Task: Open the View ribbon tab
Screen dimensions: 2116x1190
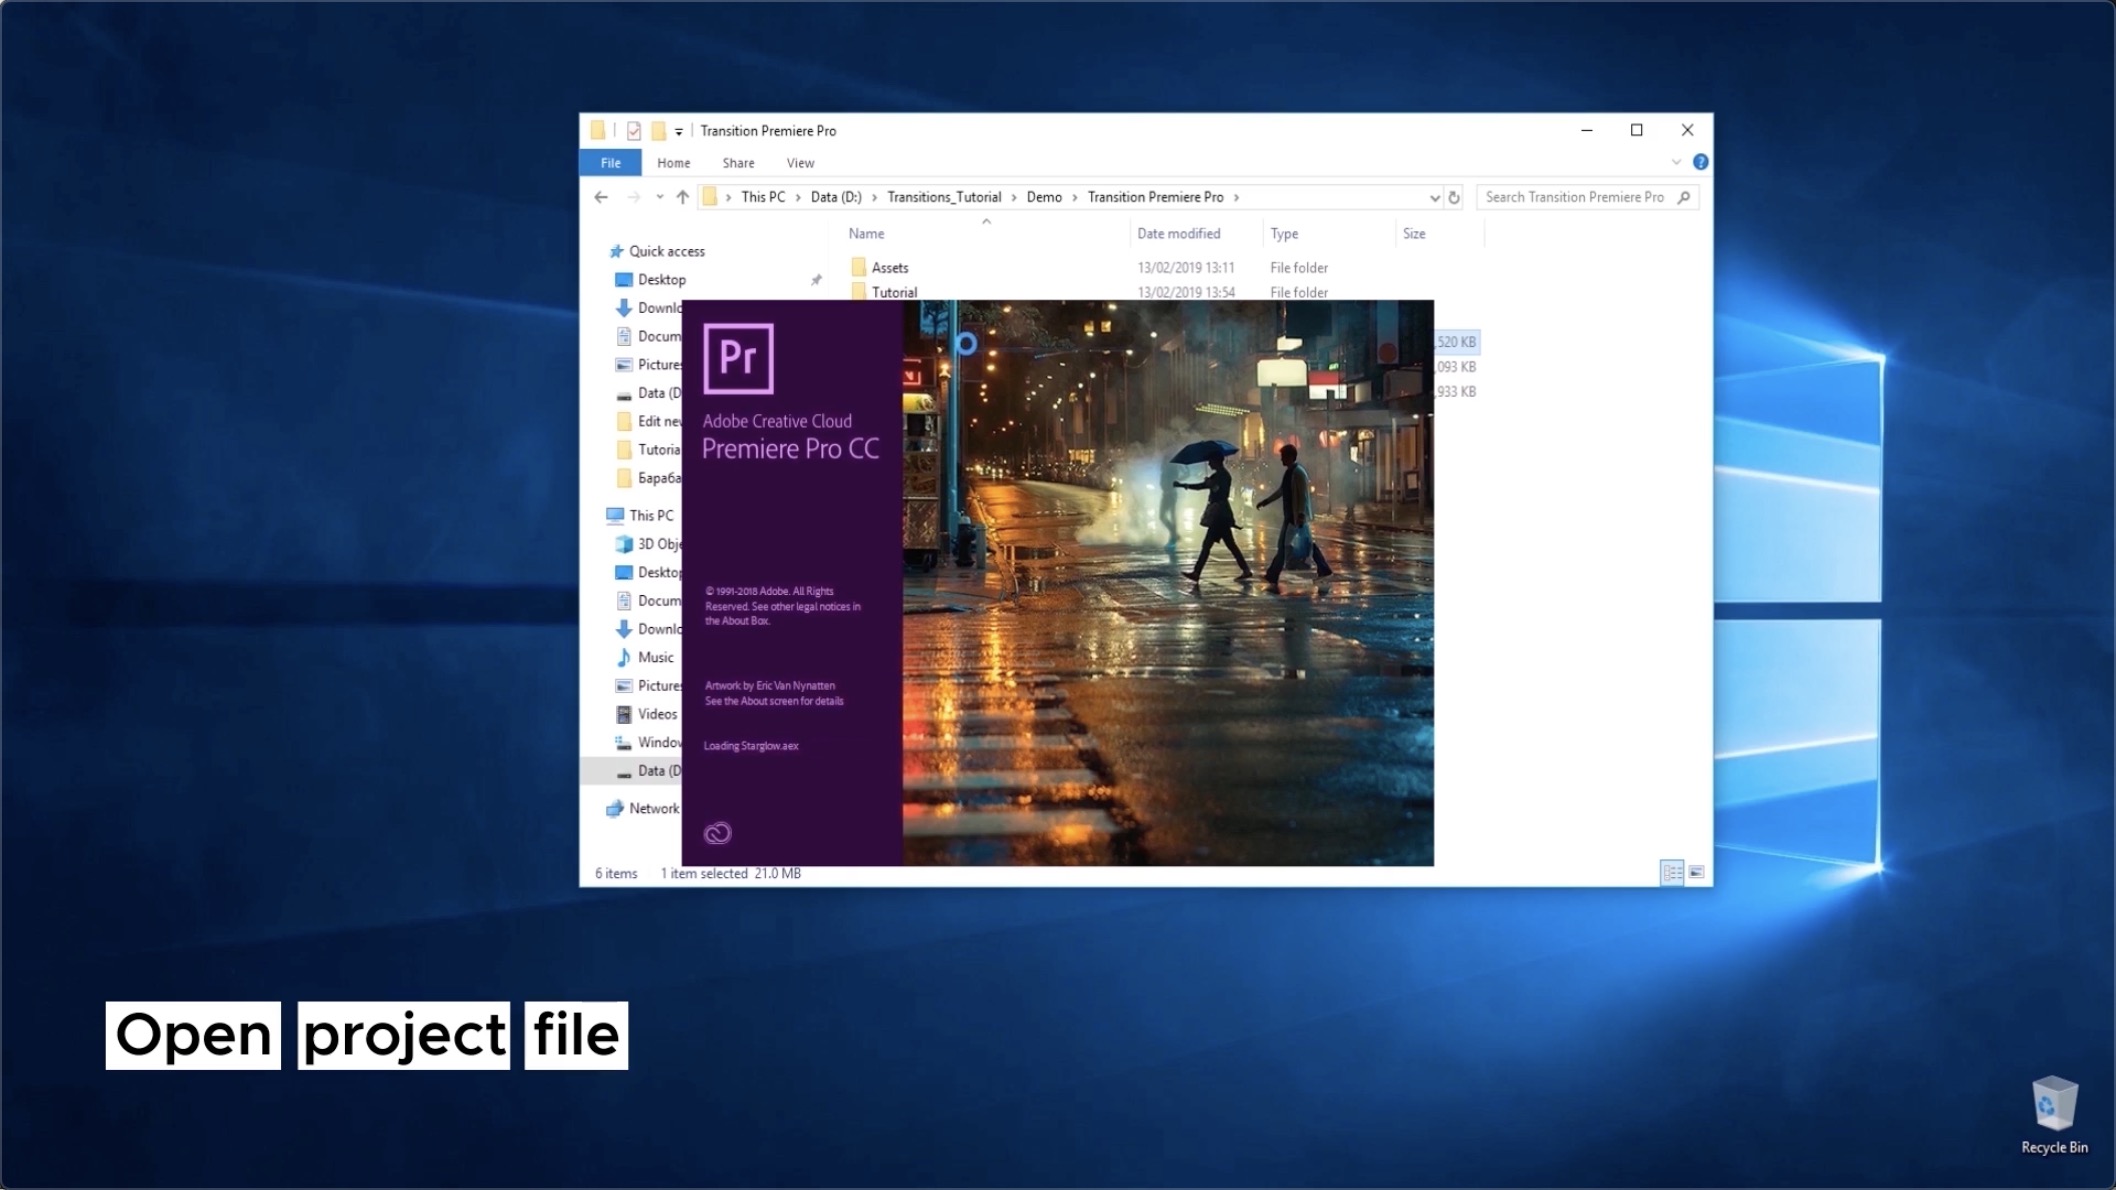Action: (800, 163)
